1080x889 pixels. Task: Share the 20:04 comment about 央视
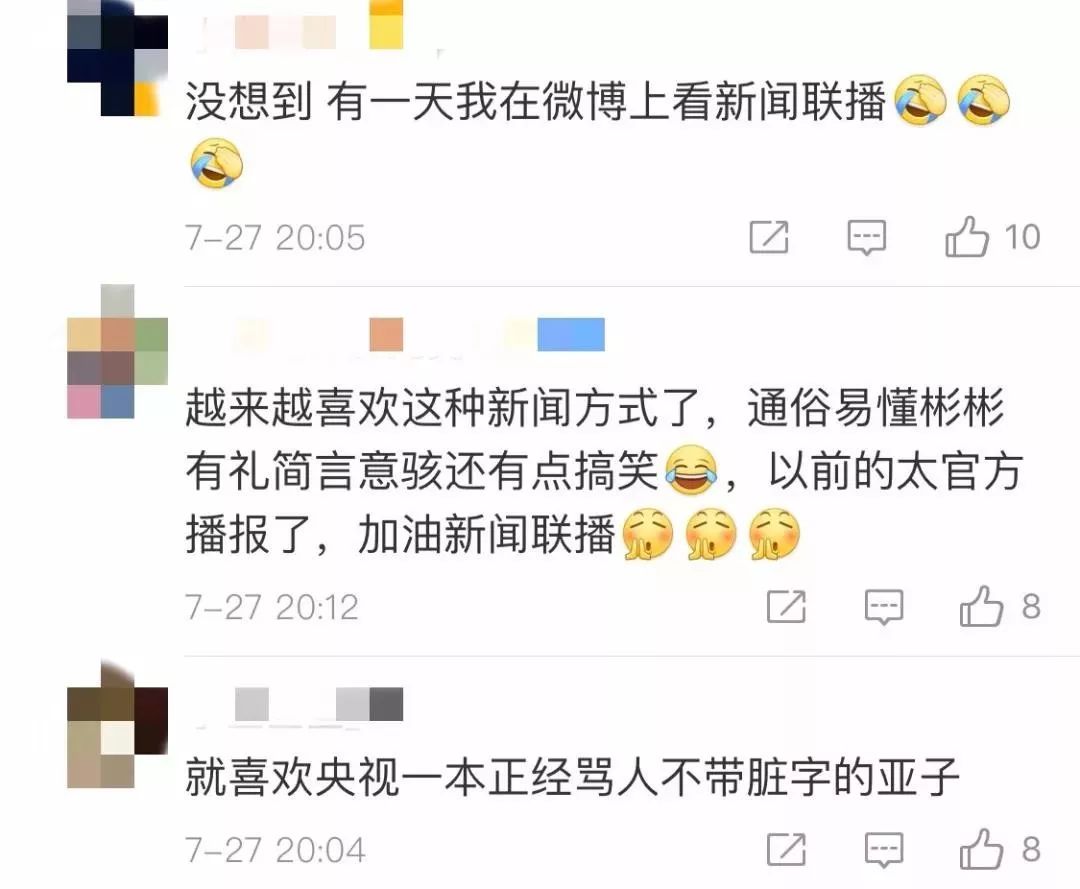(786, 849)
